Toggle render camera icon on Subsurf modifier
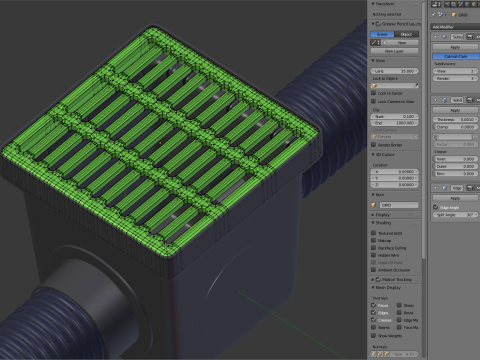The image size is (480, 360). point(470,37)
